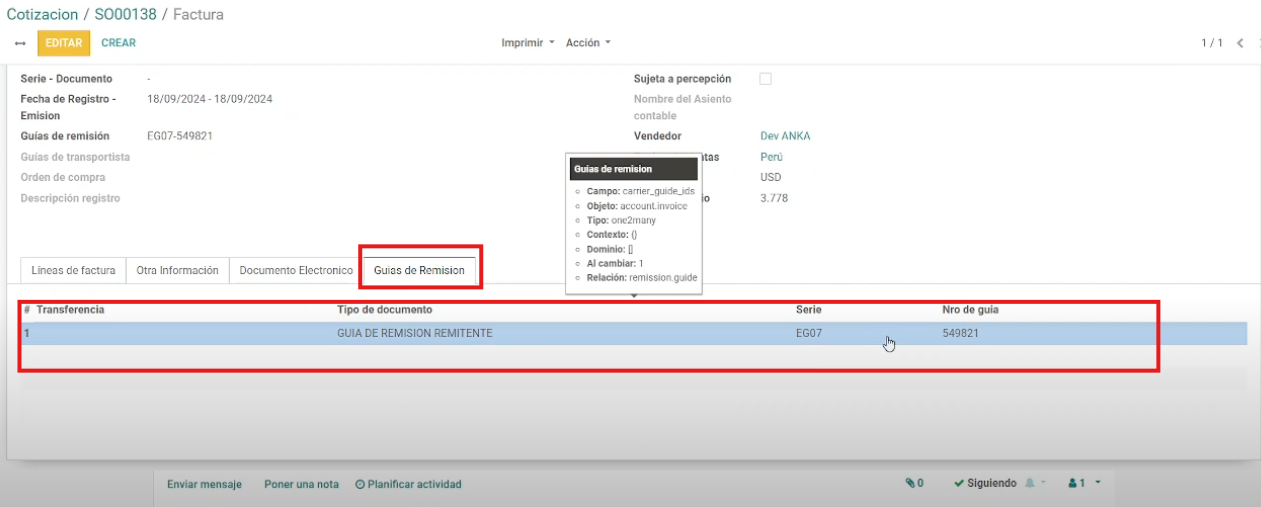The height and width of the screenshot is (507, 1261).
Task: Select the Documento Electronico tab
Action: tap(296, 271)
